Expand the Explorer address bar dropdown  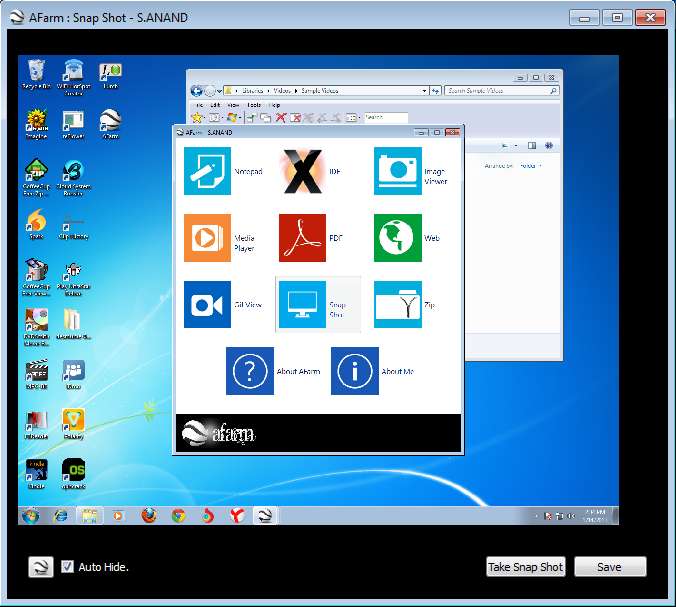424,91
